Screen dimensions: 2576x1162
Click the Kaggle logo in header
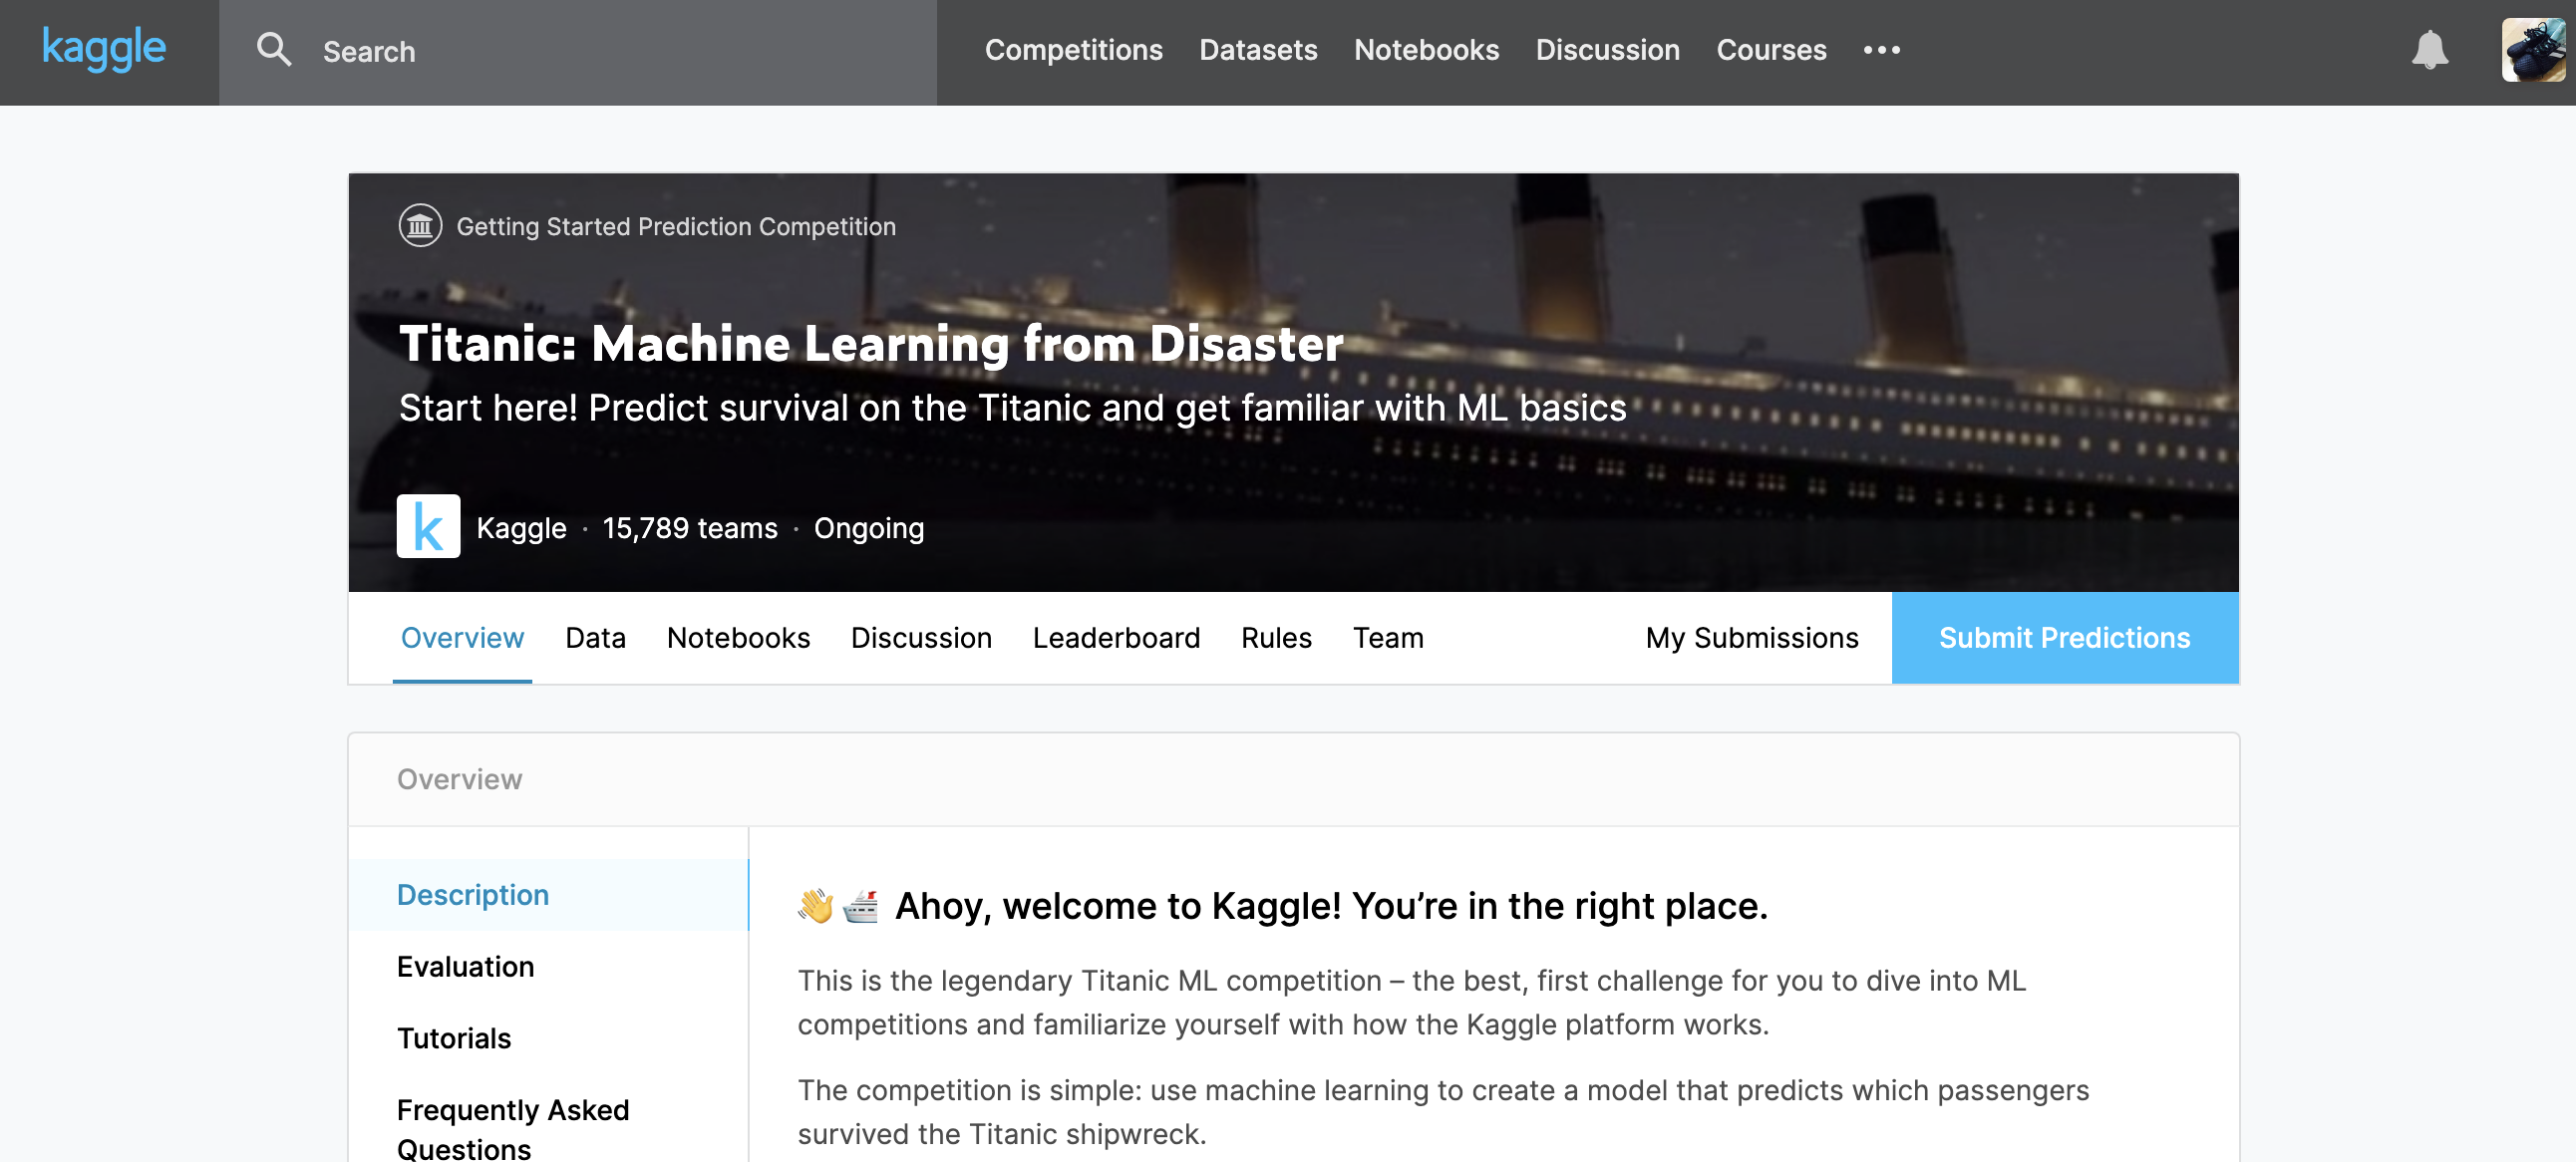click(x=104, y=49)
